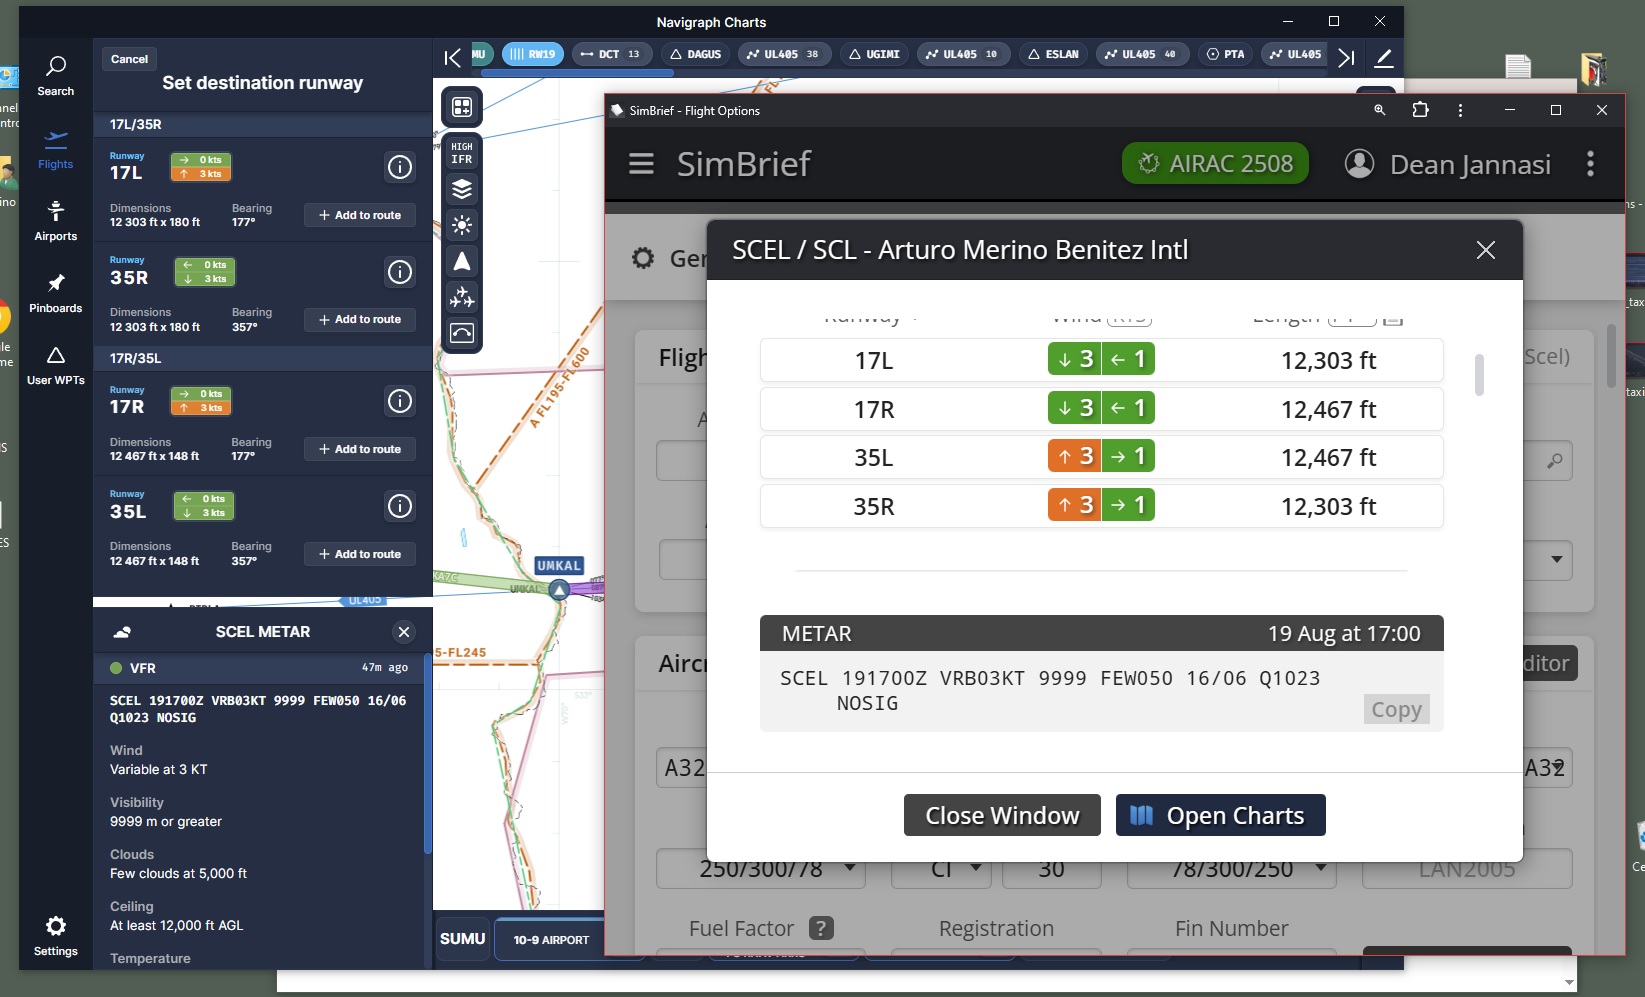1645x997 pixels.
Task: Select the PTA waypoint chip
Action: tap(1225, 54)
